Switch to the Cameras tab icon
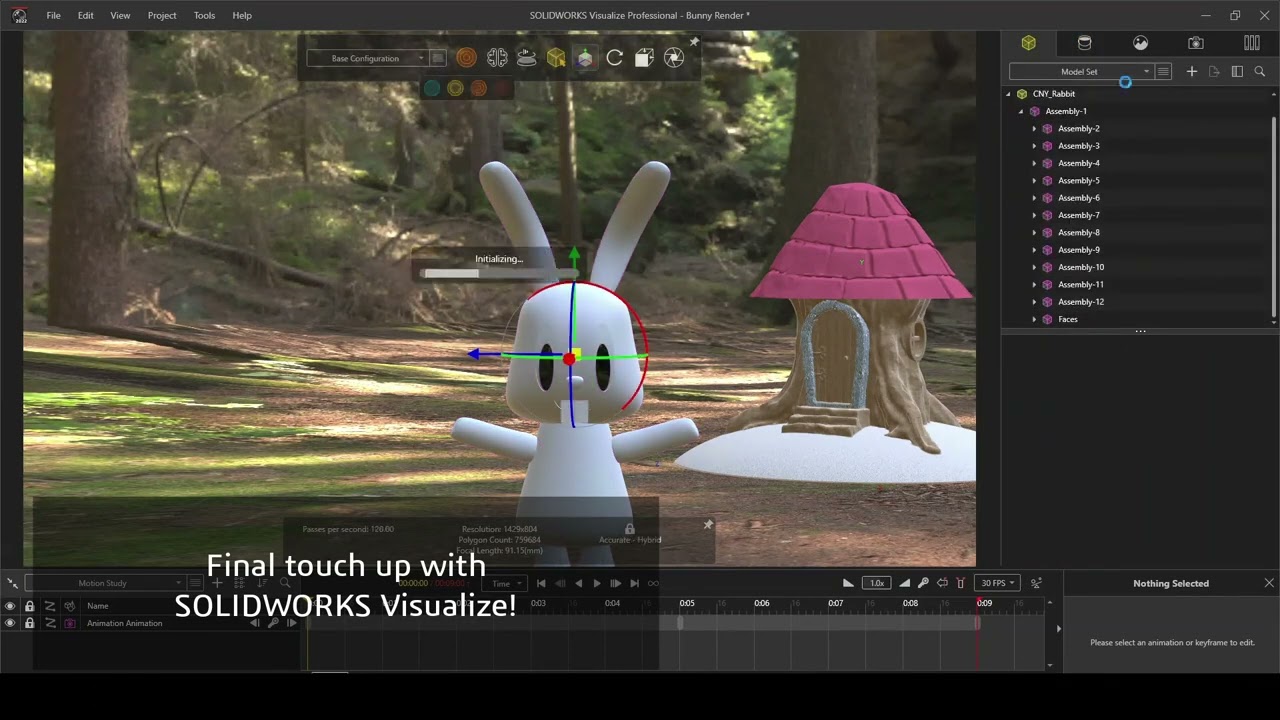The width and height of the screenshot is (1280, 720). coord(1196,43)
